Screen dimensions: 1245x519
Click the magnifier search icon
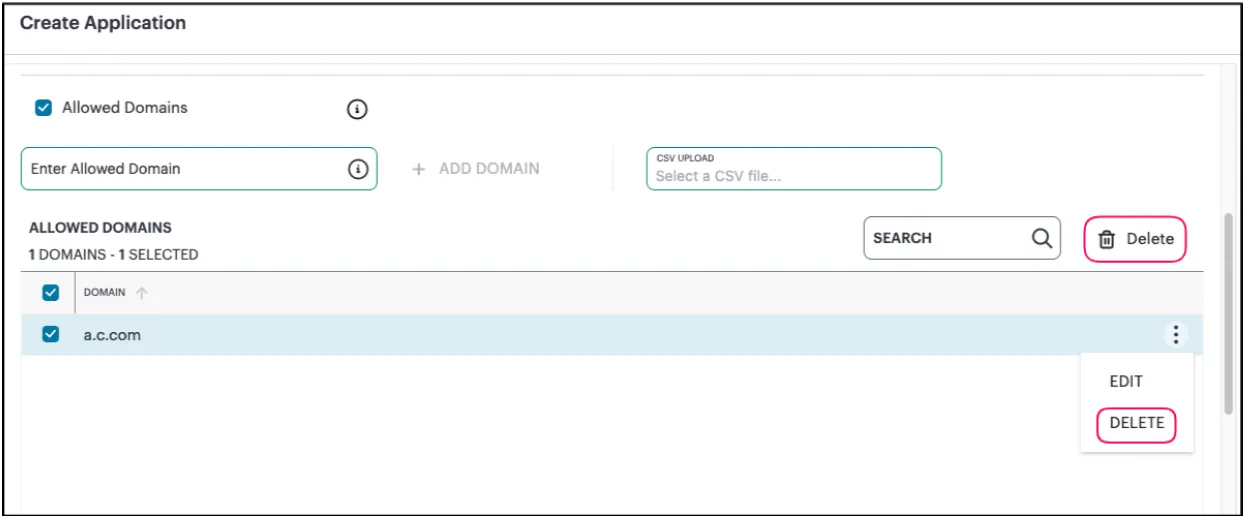(1042, 238)
